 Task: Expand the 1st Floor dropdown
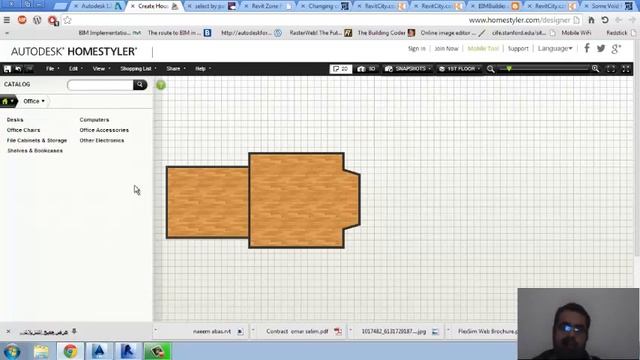click(x=459, y=69)
